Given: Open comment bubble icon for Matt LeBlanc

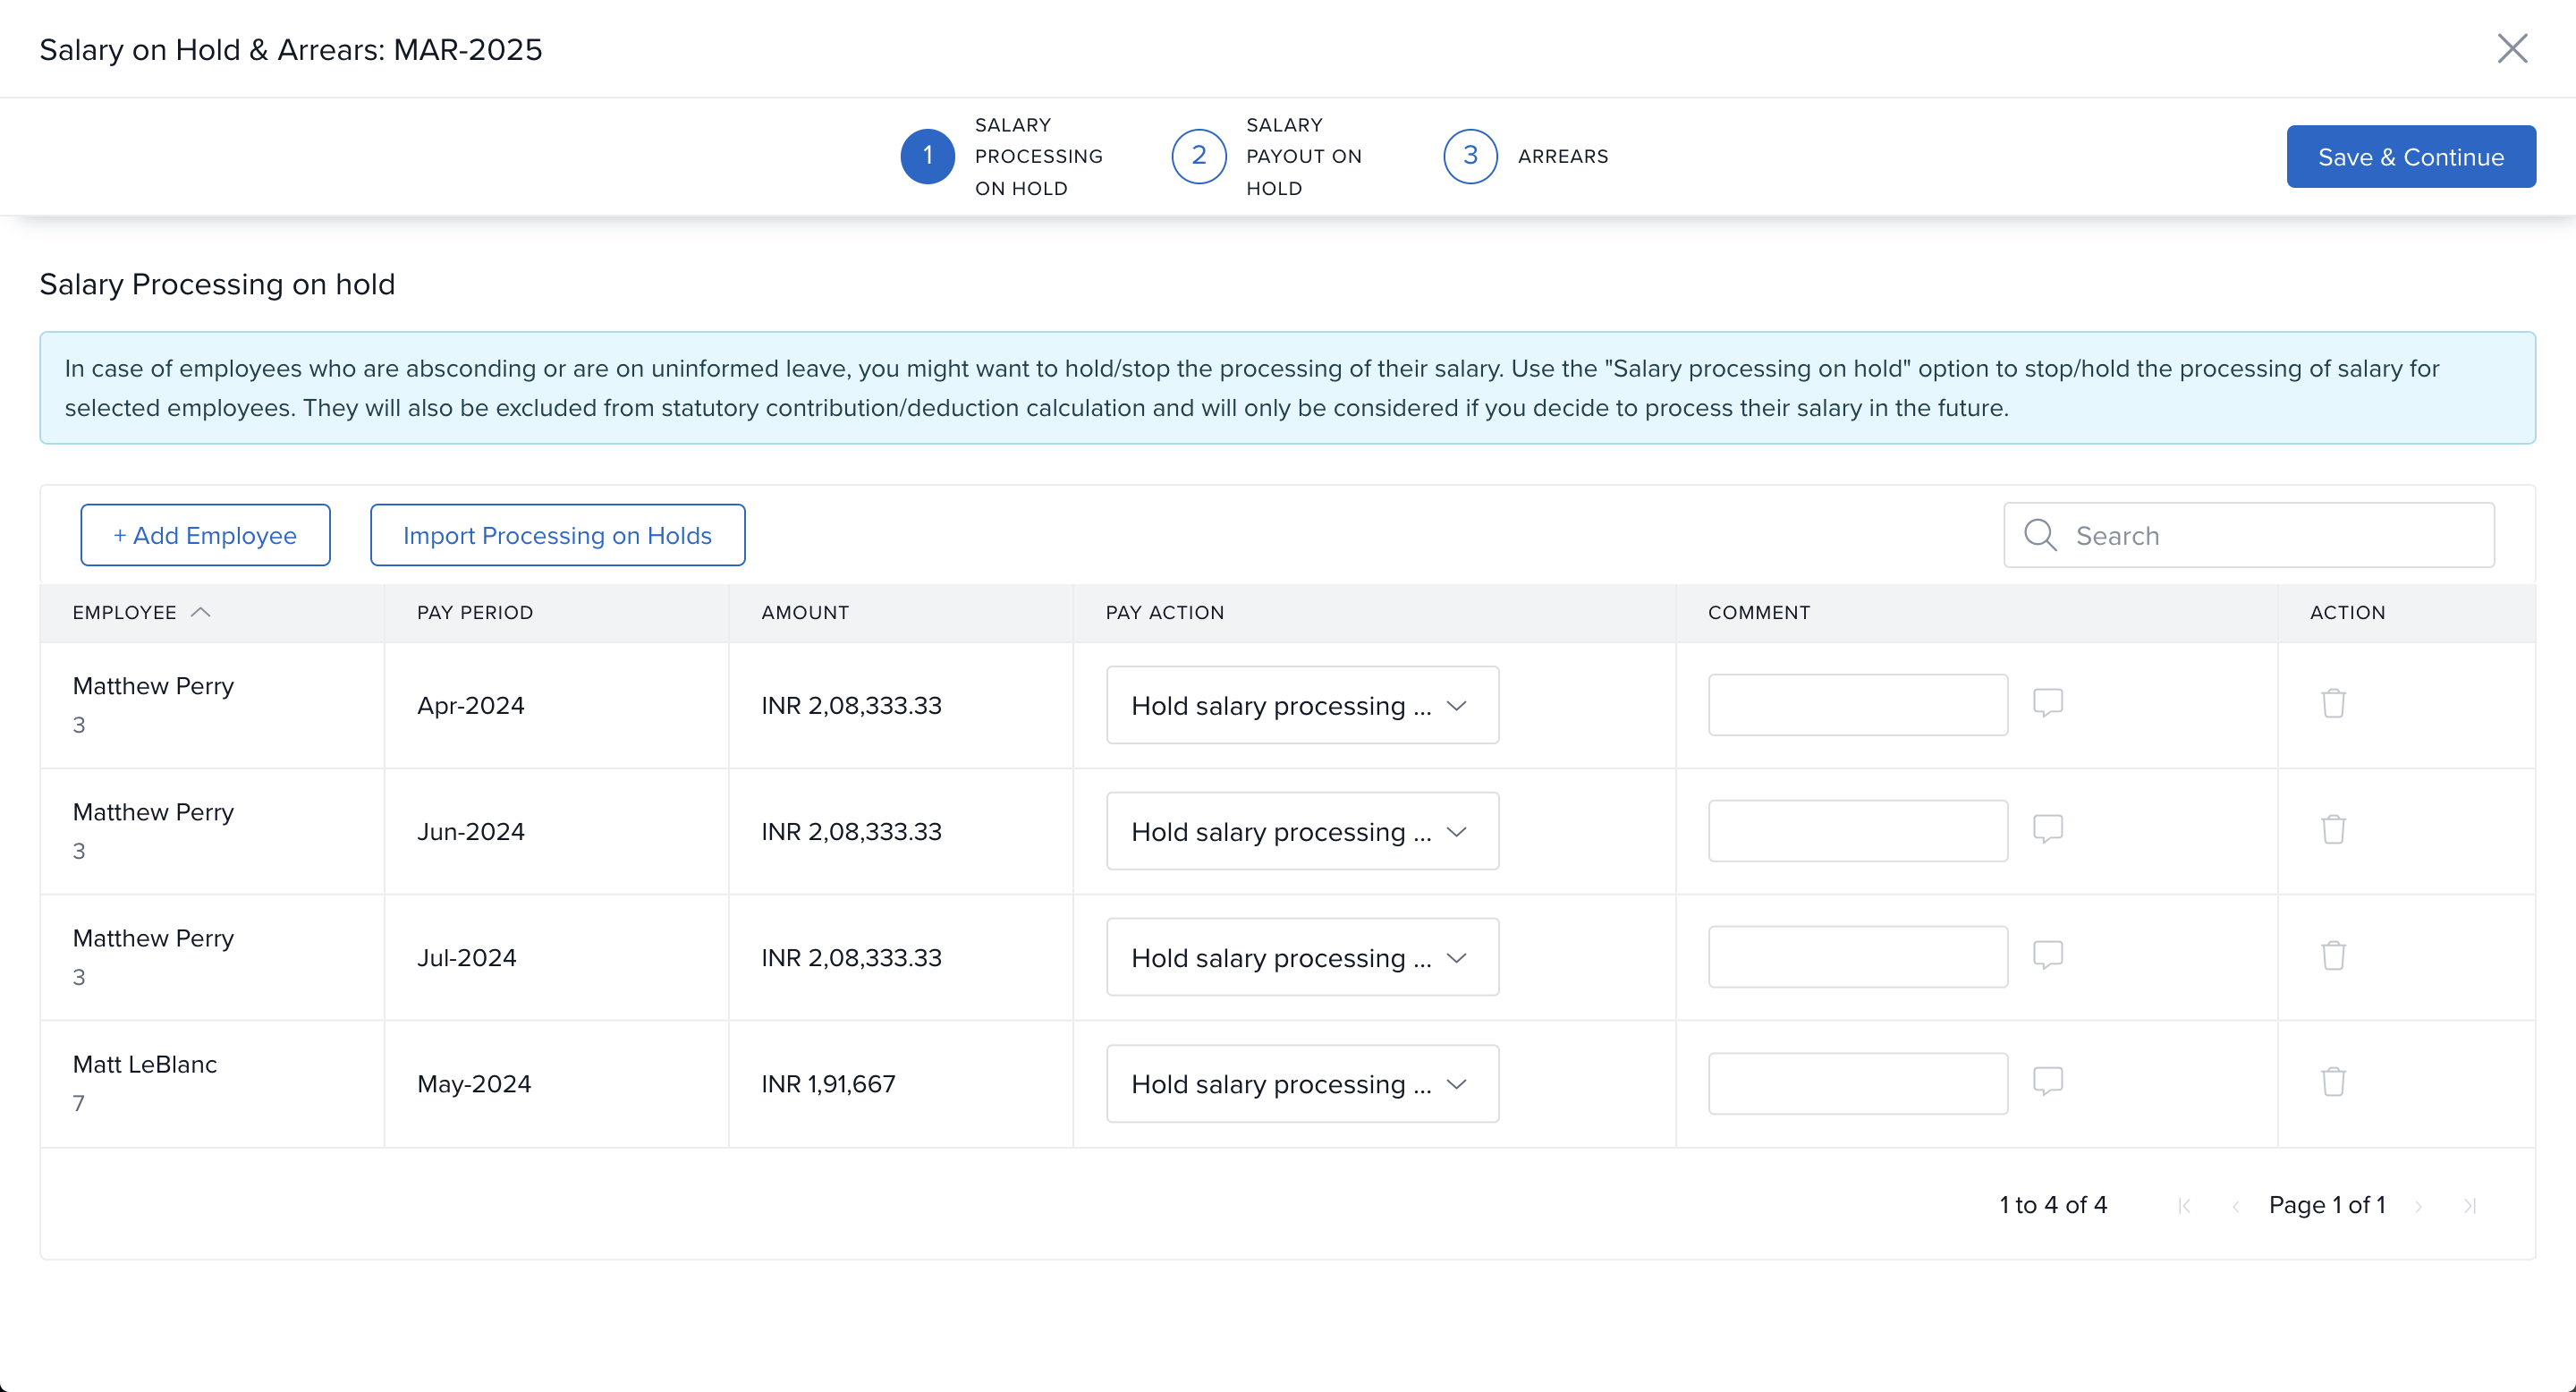Looking at the screenshot, I should [x=2047, y=1081].
